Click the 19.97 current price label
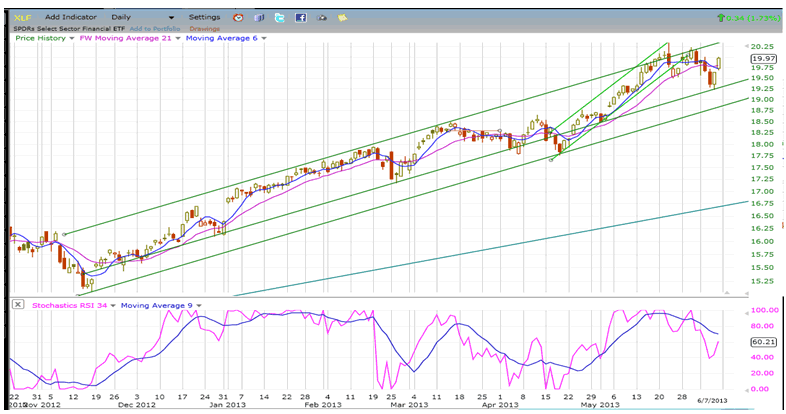This screenshot has height=414, width=786. pos(763,60)
